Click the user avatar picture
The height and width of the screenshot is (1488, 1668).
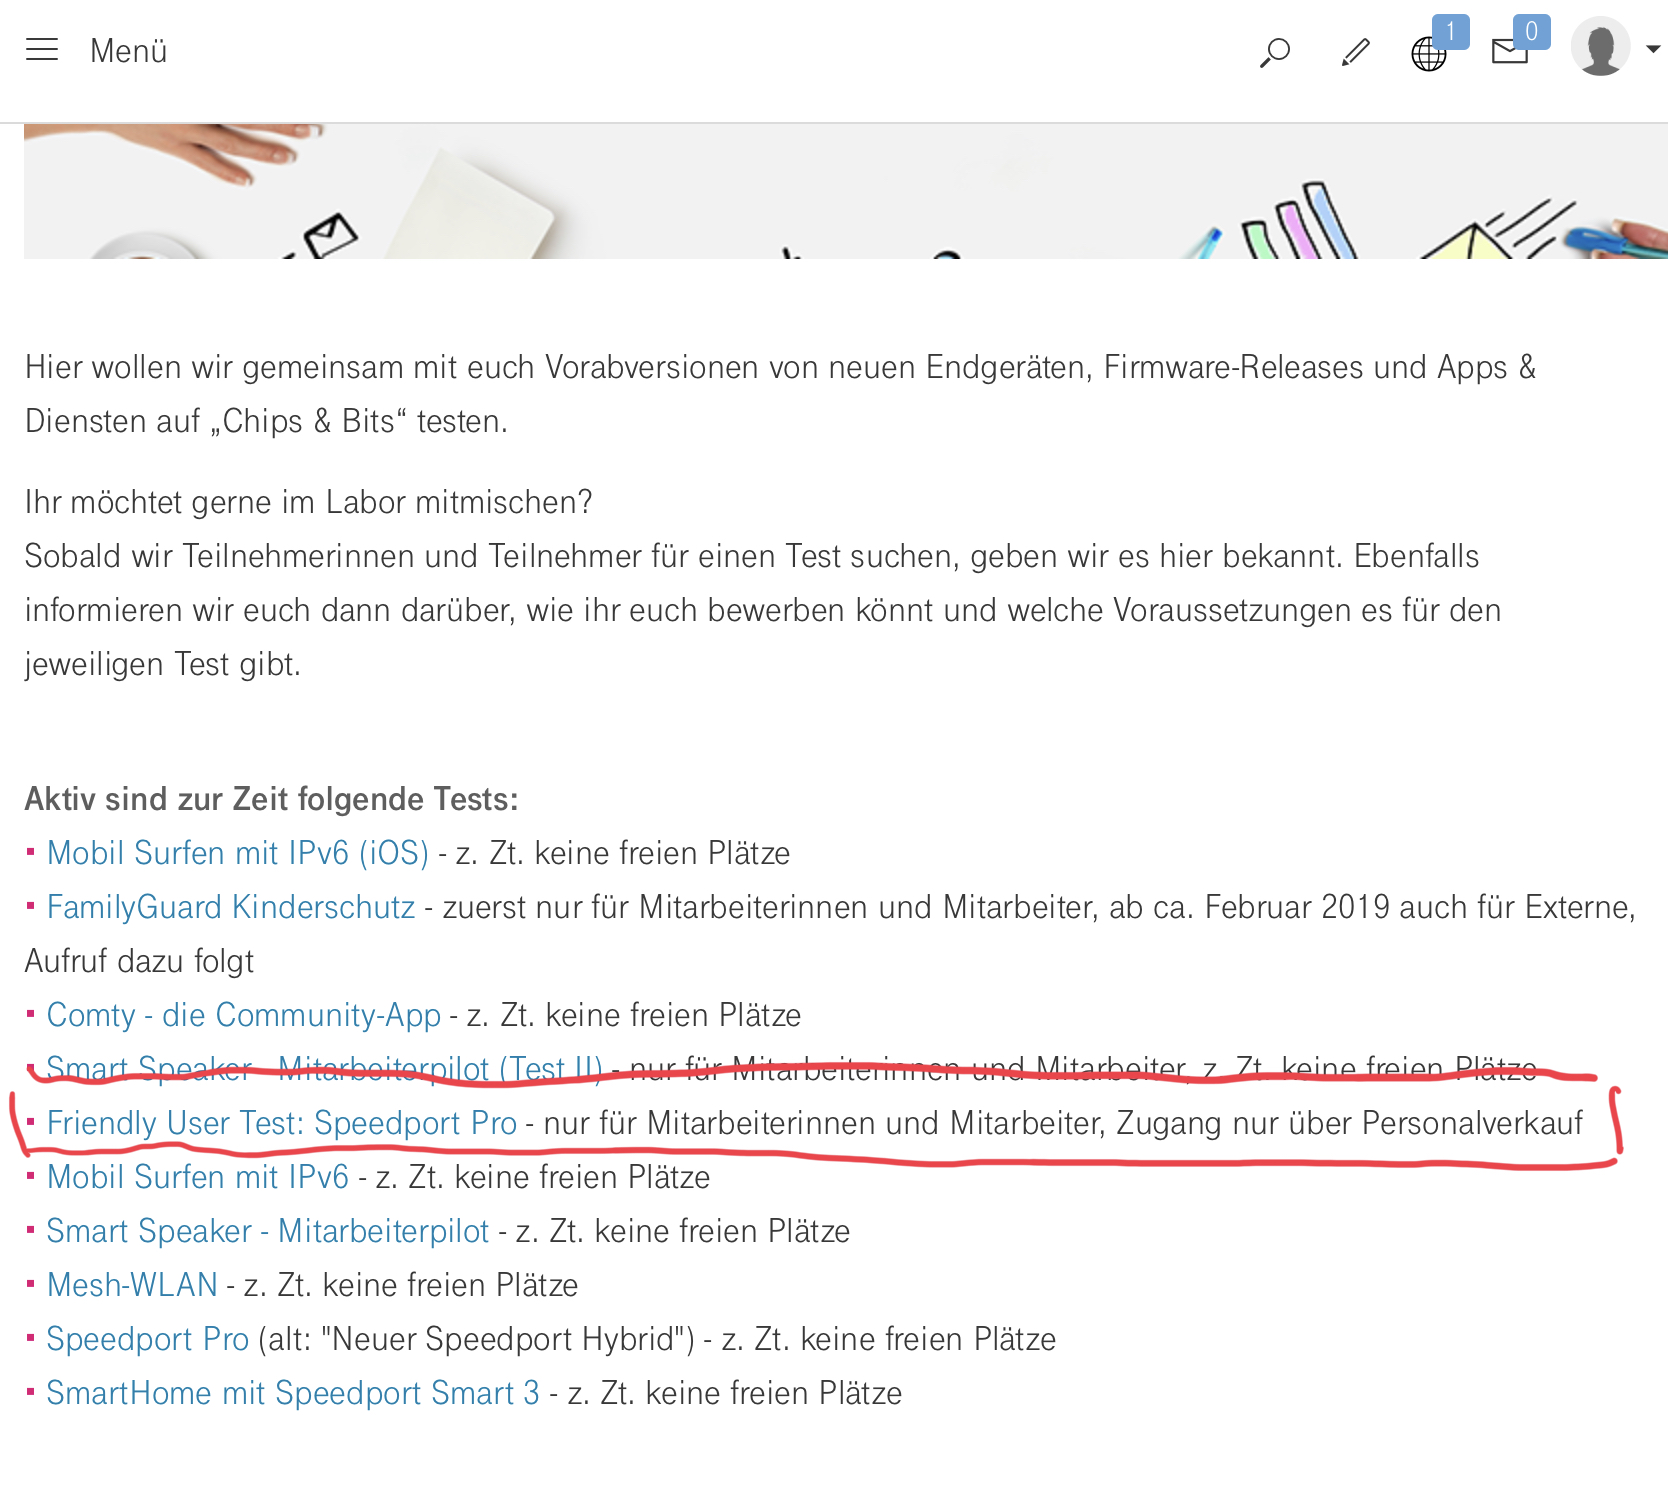tap(1601, 46)
